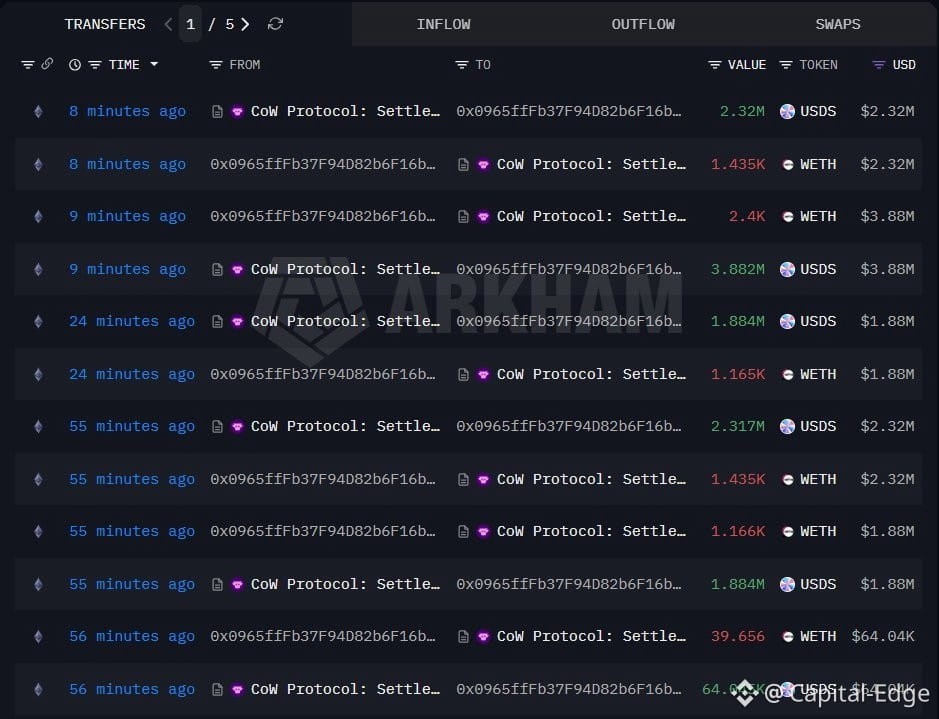939x719 pixels.
Task: Click the link icon in header
Action: point(47,63)
